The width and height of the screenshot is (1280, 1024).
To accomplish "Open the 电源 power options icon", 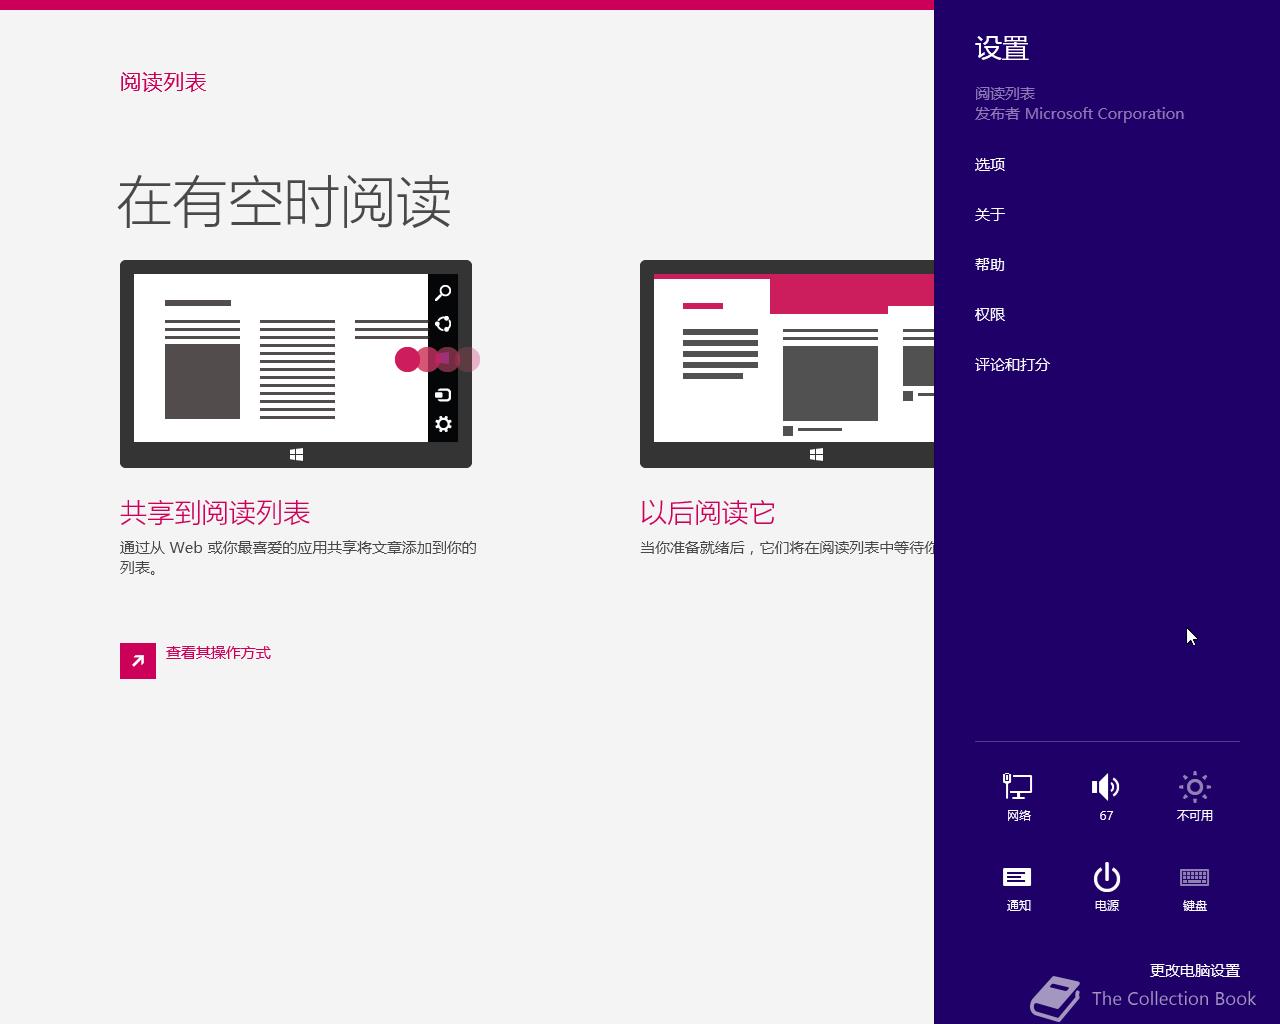I will click(x=1106, y=887).
